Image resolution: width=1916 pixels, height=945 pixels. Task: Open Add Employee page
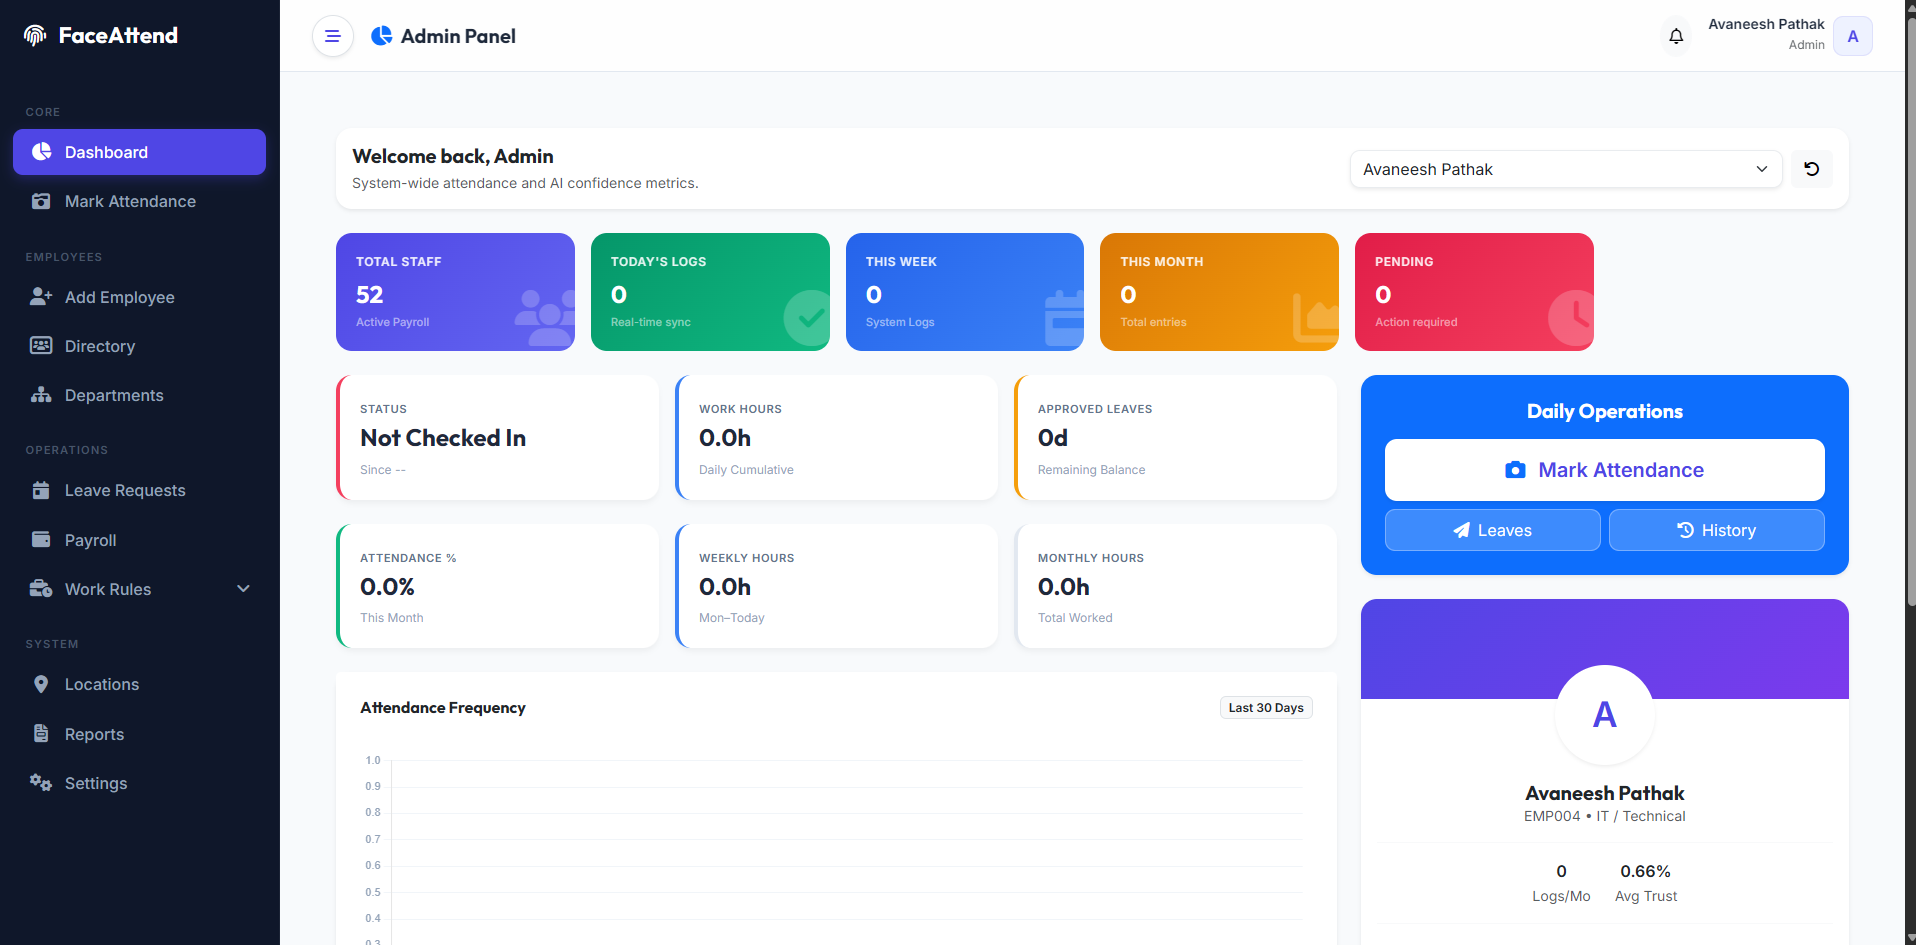pos(139,297)
